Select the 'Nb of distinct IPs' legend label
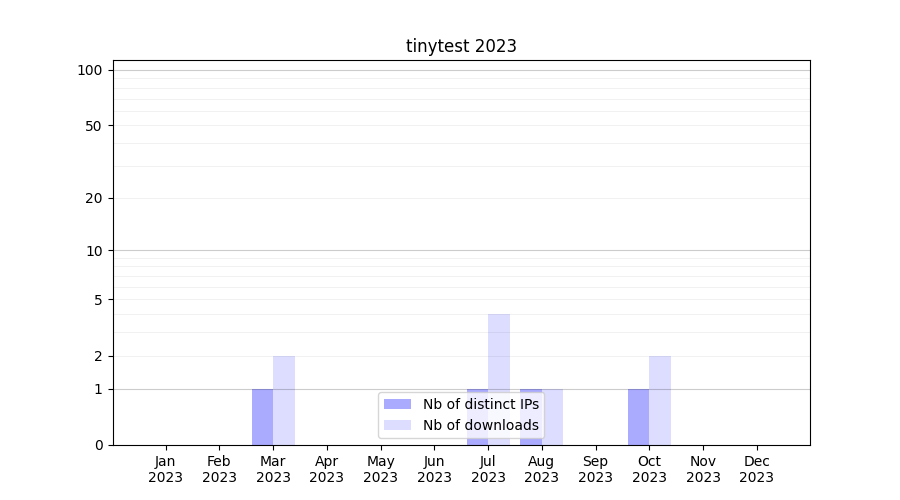Screen dimensions: 900x500 tap(480, 404)
